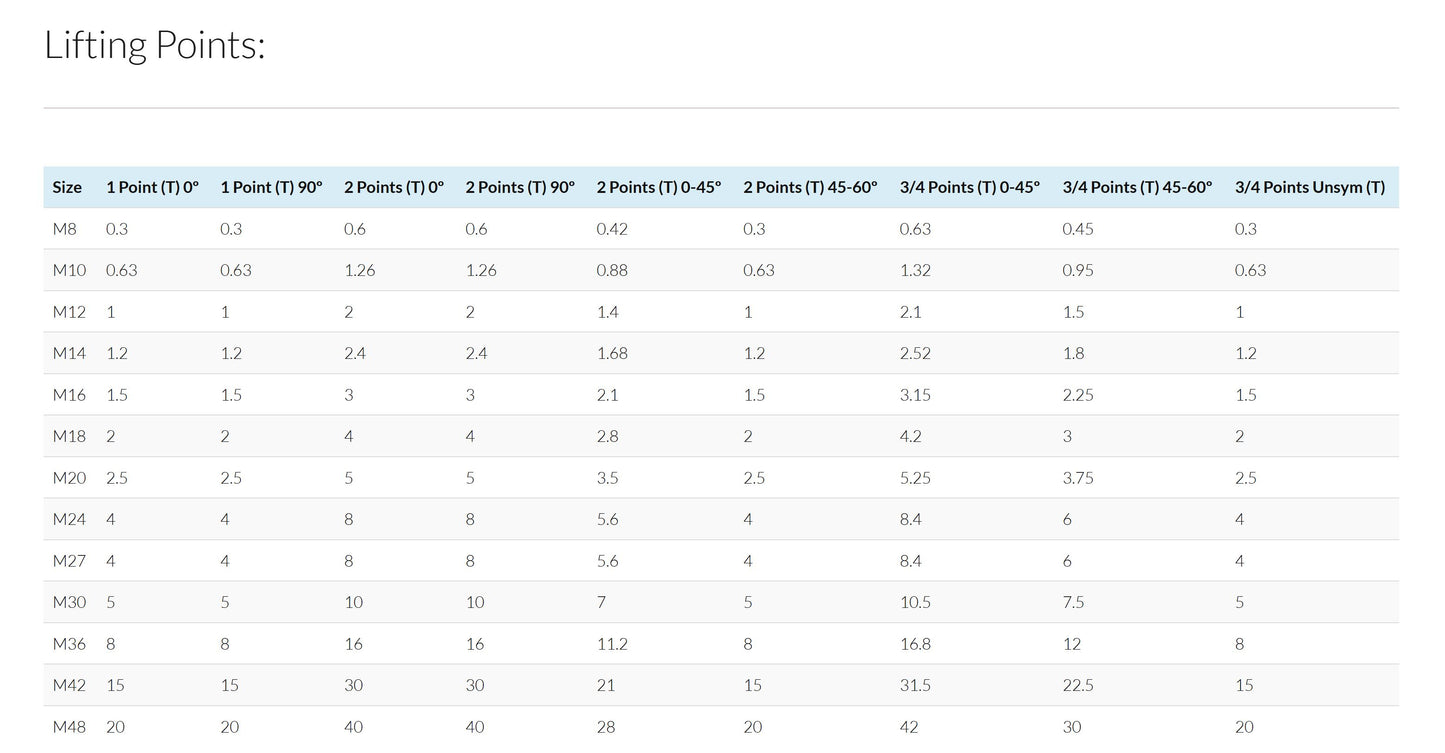Click the 1.8 value in the M14 row
This screenshot has width=1445, height=753.
tap(1073, 353)
